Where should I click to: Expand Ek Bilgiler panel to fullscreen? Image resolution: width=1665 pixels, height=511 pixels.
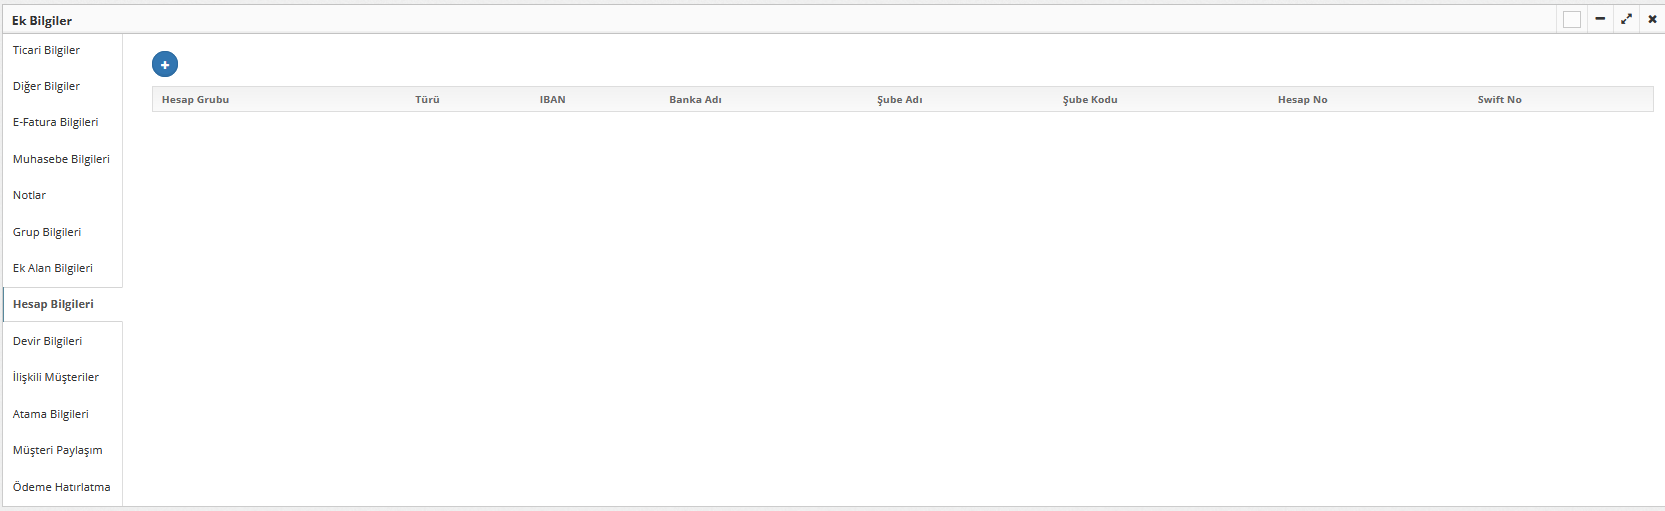tap(1626, 19)
